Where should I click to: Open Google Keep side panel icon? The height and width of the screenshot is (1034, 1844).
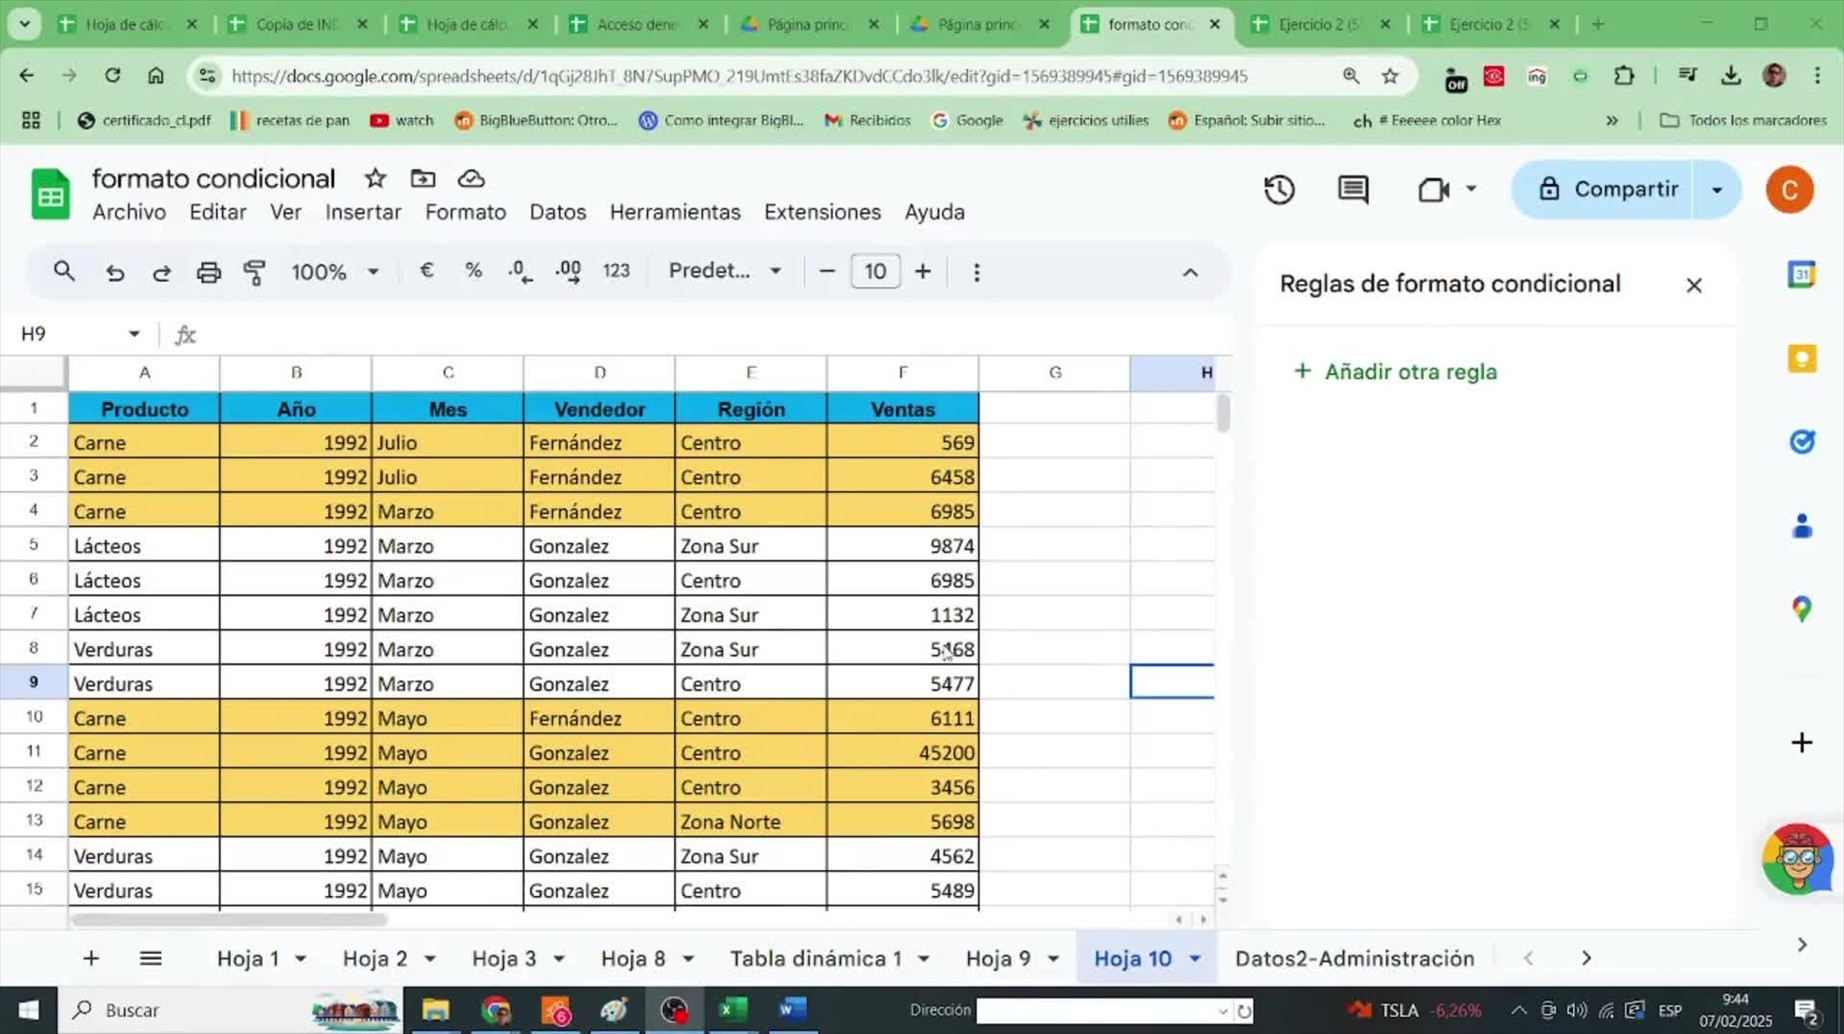pyautogui.click(x=1801, y=358)
